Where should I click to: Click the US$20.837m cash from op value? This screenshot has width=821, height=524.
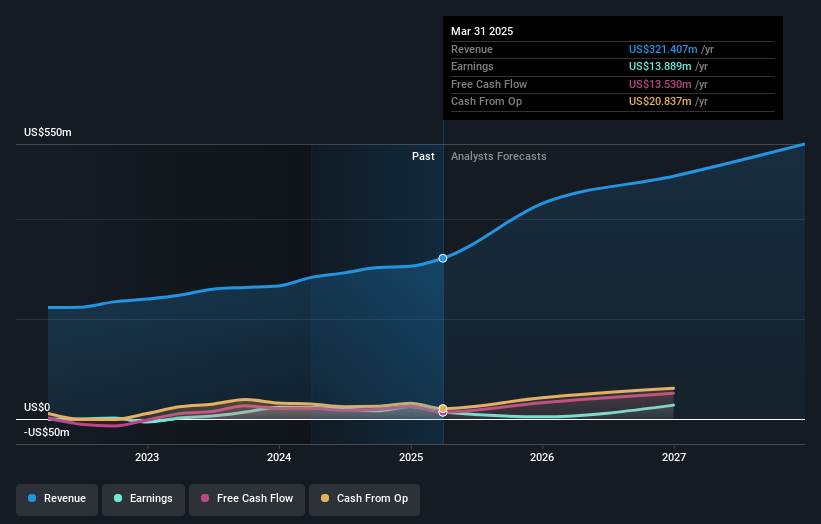660,102
